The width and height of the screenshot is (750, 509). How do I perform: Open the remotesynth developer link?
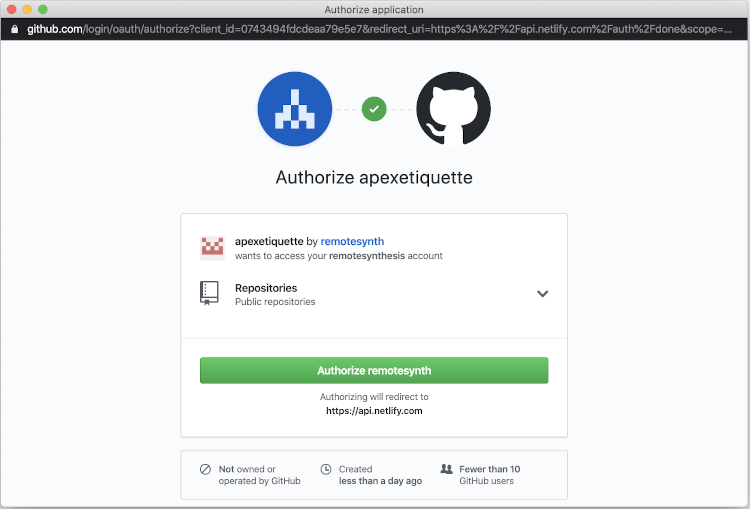pyautogui.click(x=352, y=241)
